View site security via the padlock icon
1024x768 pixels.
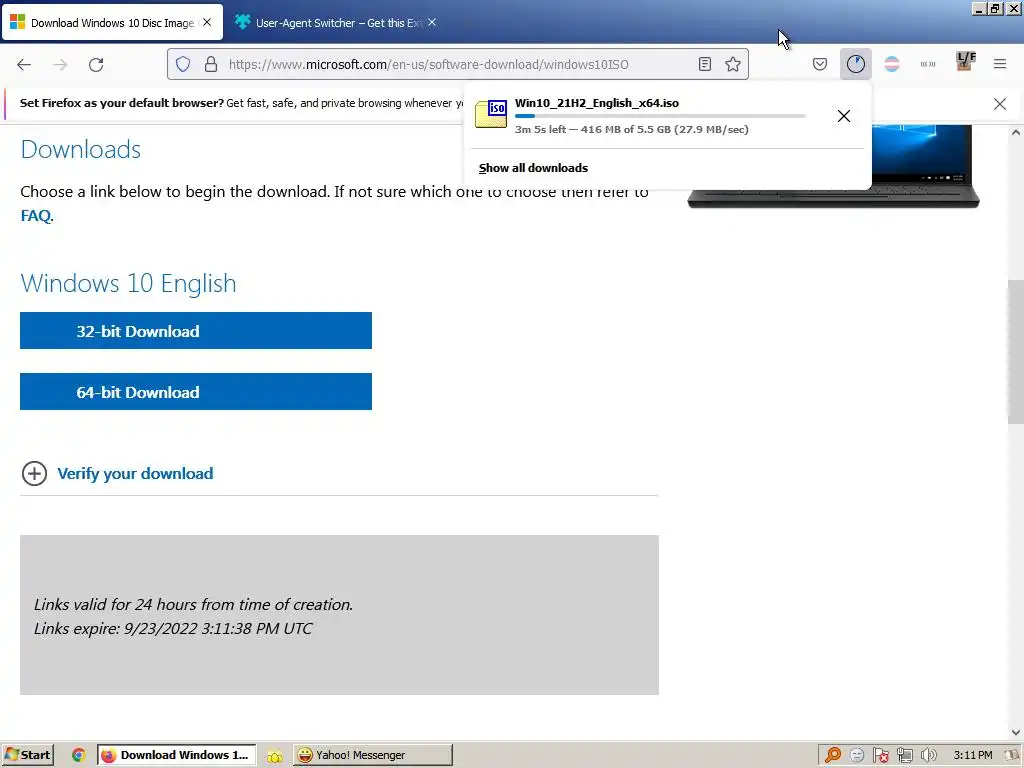211,64
